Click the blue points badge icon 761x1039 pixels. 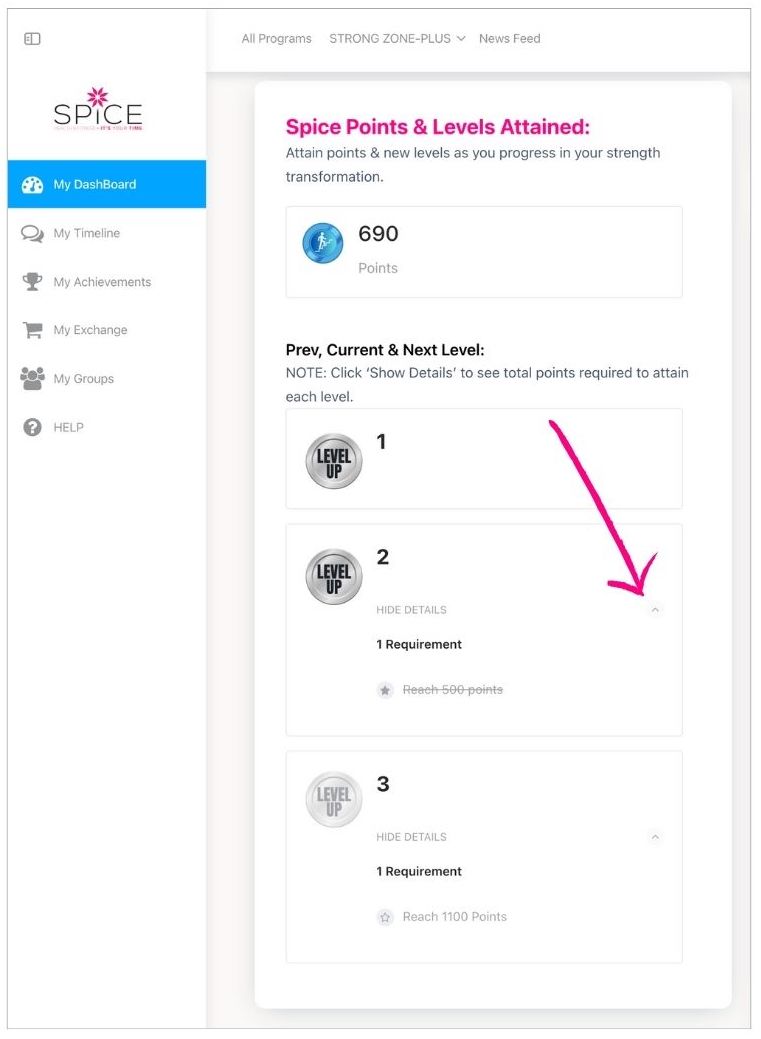pos(323,243)
